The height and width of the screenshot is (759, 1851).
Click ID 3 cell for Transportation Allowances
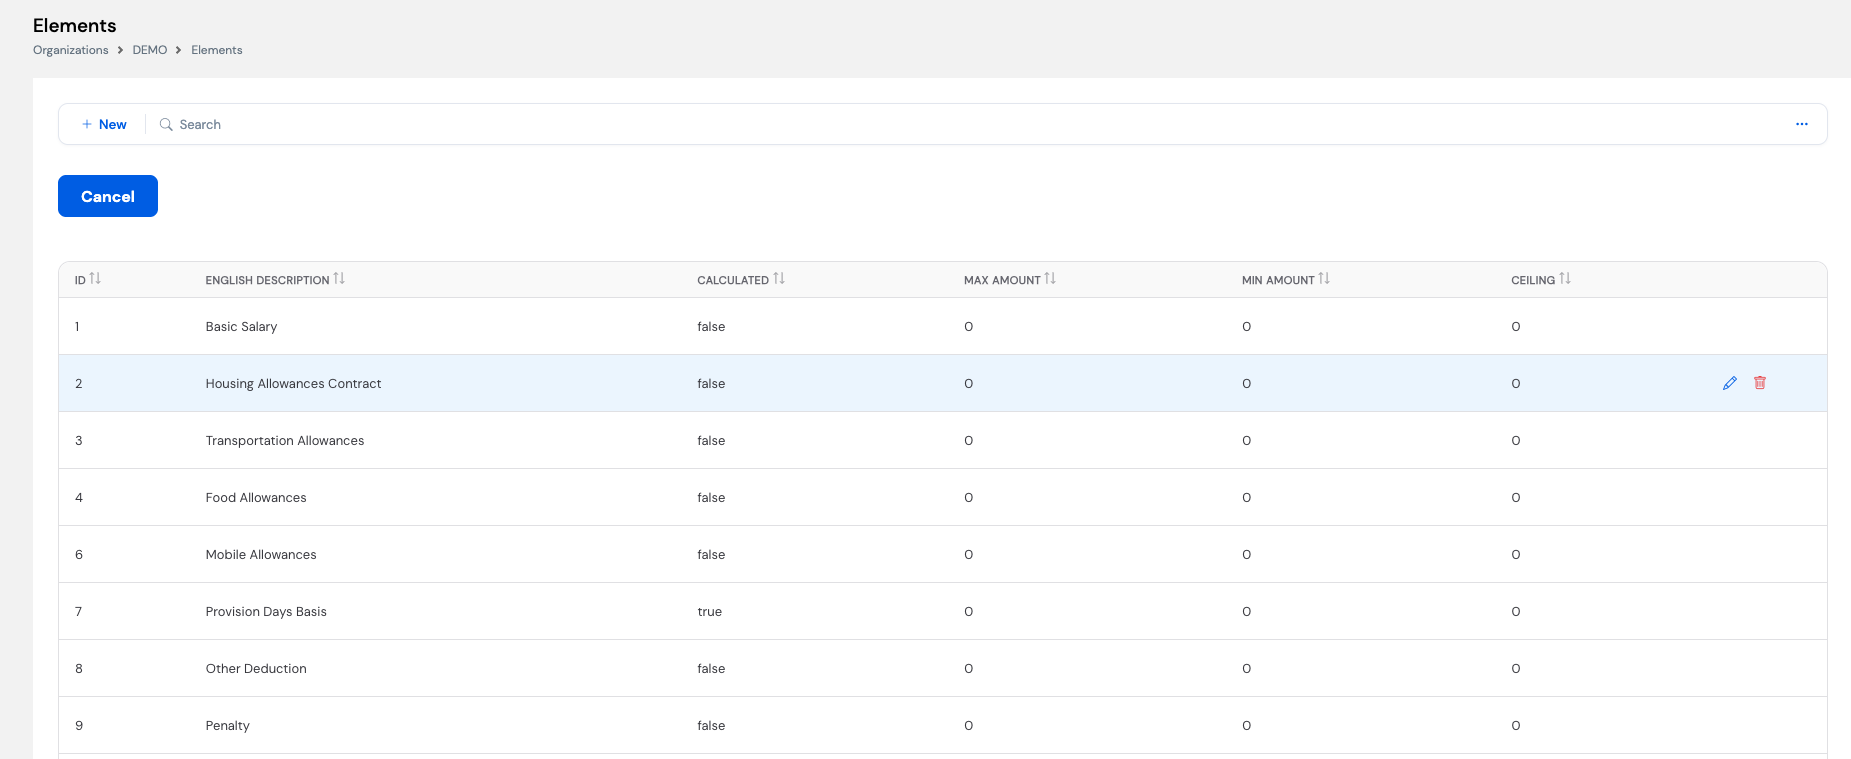[79, 441]
